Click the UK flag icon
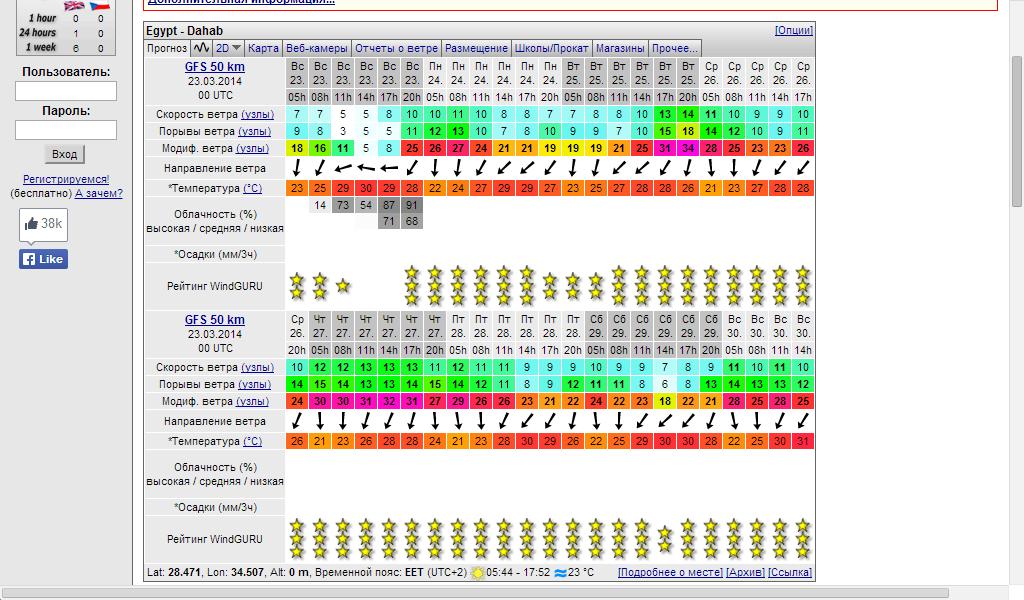Screen dimensions: 1024x600 point(74,5)
